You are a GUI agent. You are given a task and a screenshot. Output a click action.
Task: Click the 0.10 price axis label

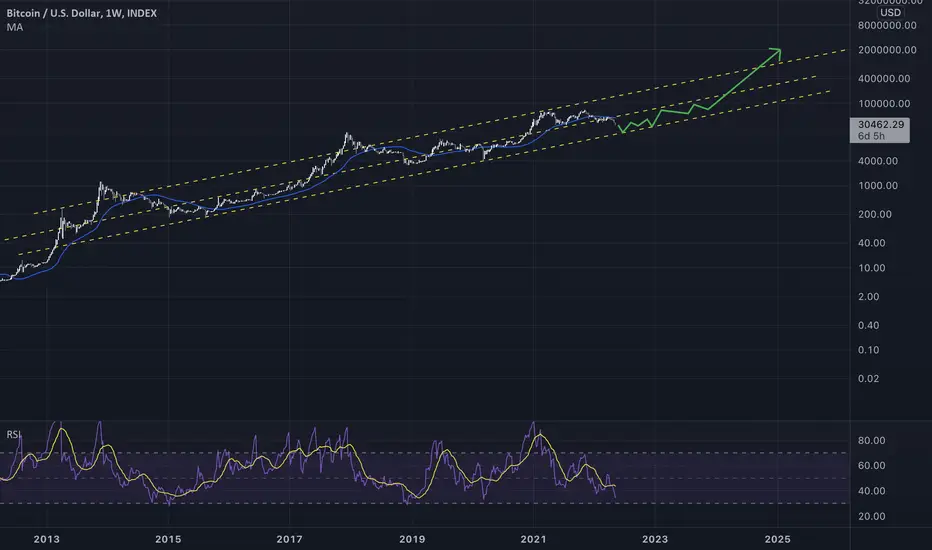coord(868,350)
